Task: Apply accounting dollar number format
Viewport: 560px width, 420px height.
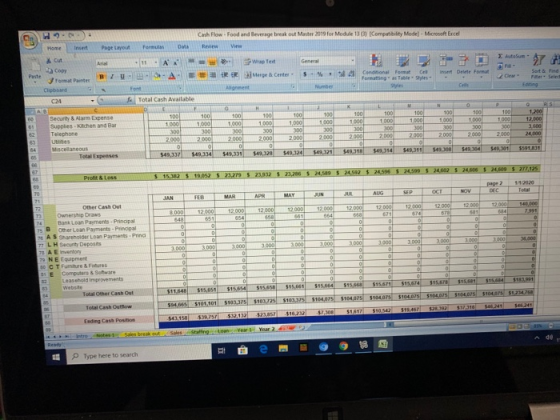Action: (305, 74)
